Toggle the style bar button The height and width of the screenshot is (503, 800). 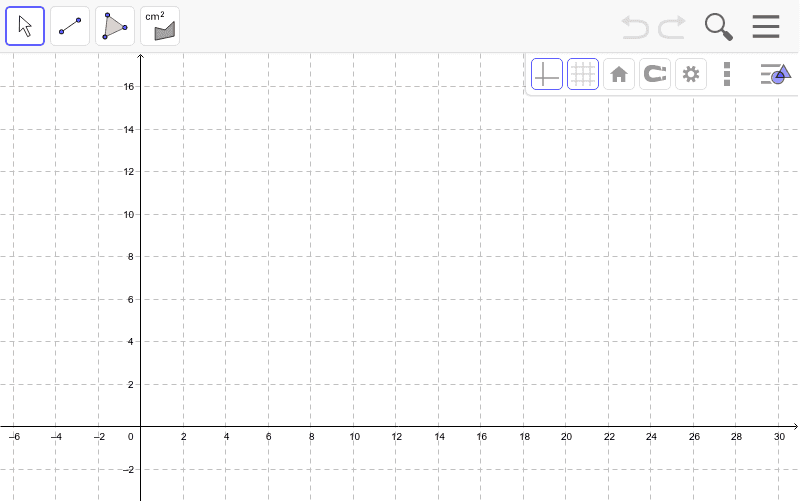coord(776,74)
